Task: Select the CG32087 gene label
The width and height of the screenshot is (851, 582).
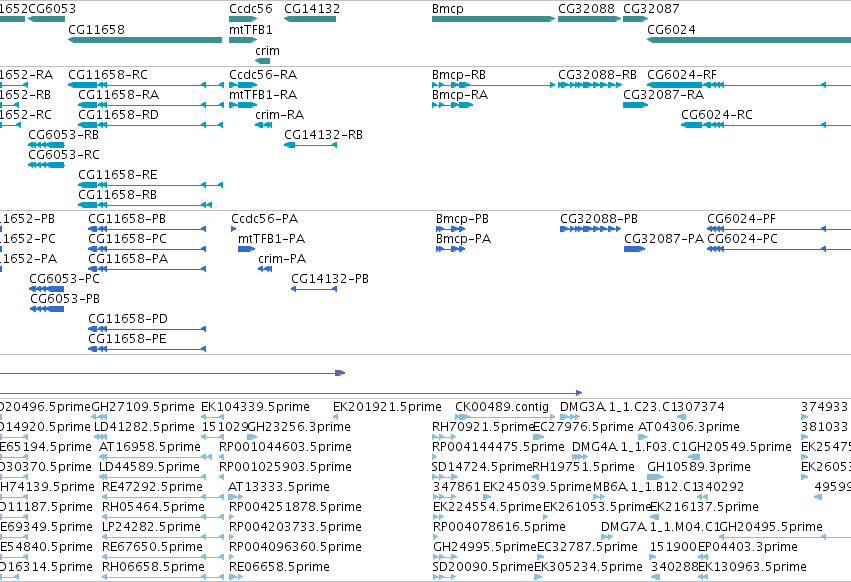Action: [651, 9]
